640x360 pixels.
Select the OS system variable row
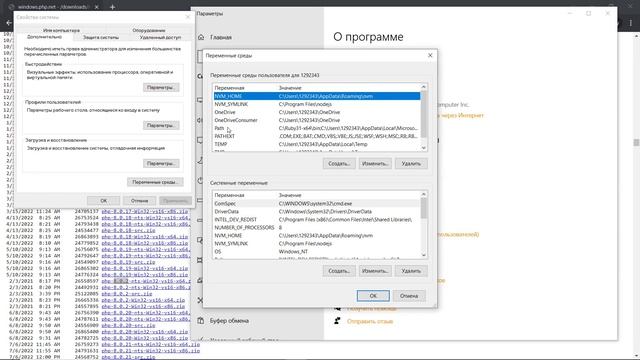tap(317, 251)
